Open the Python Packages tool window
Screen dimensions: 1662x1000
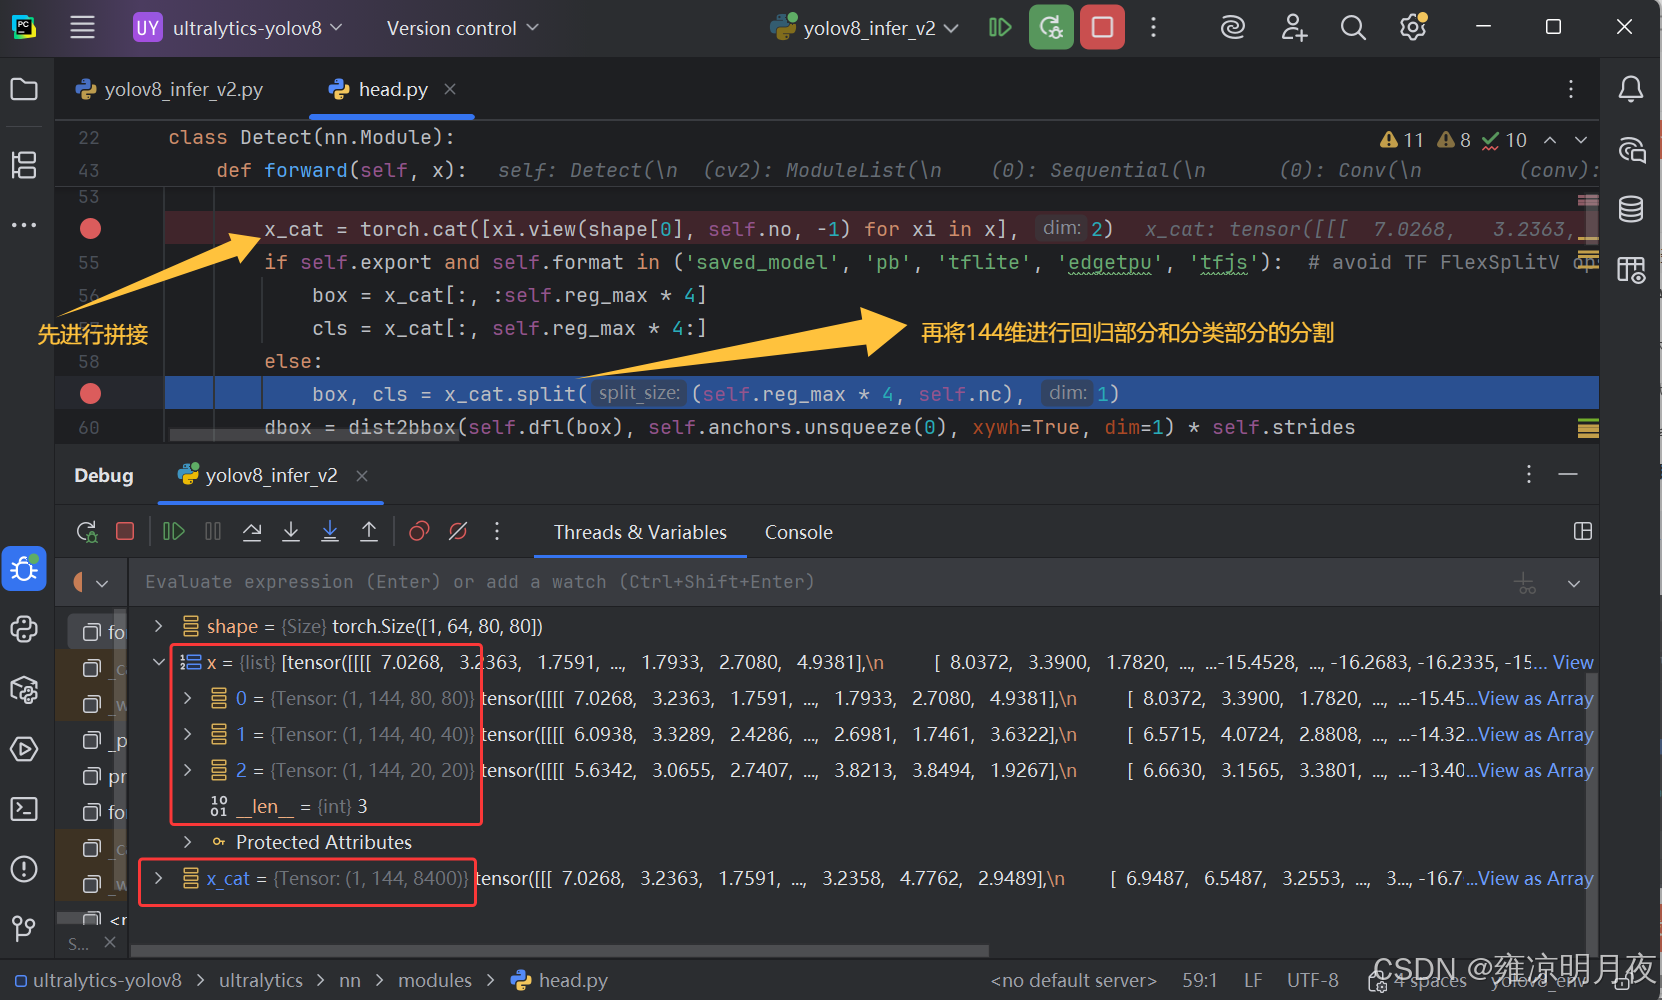24,689
